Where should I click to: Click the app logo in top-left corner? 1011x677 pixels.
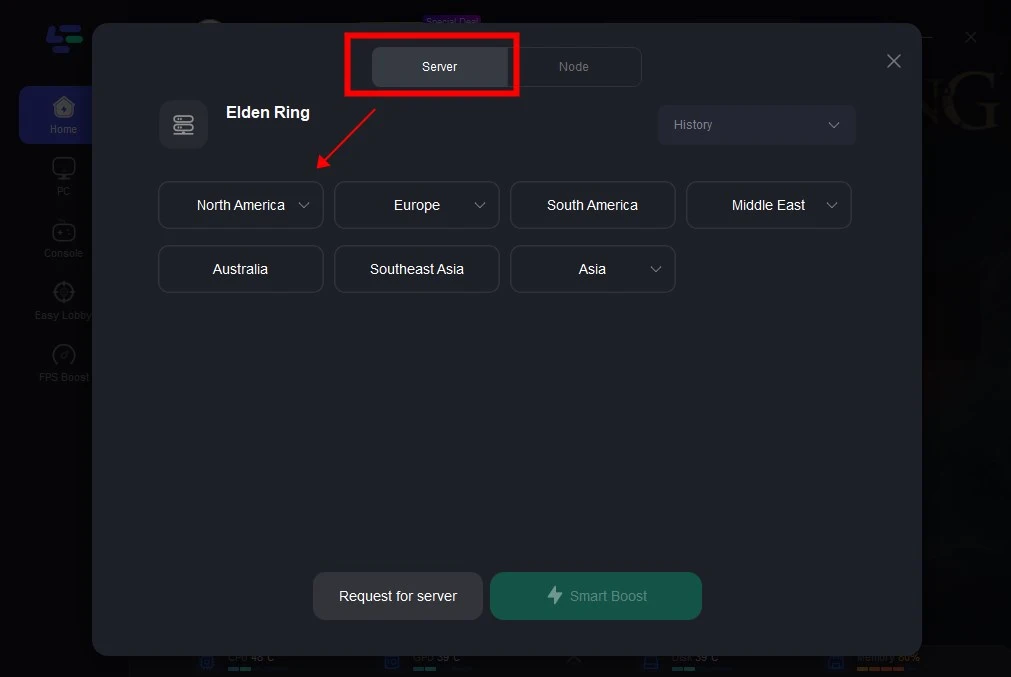tap(64, 39)
